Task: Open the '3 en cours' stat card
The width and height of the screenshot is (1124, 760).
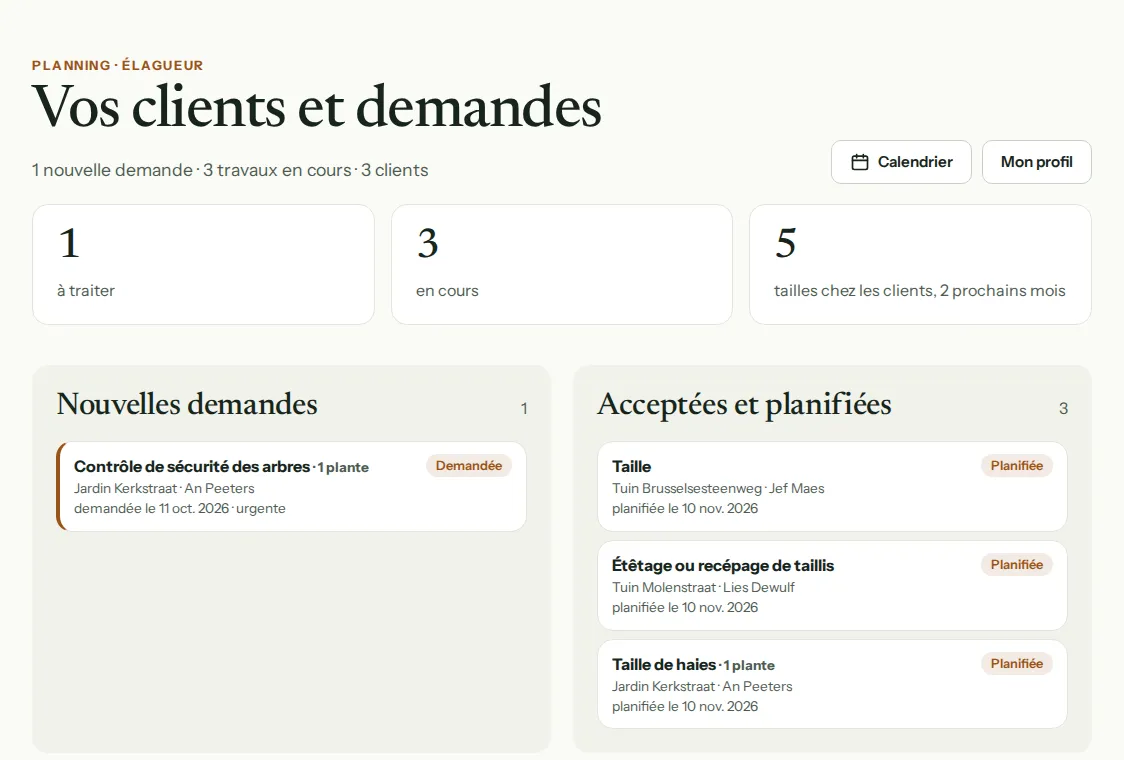Action: tap(562, 265)
